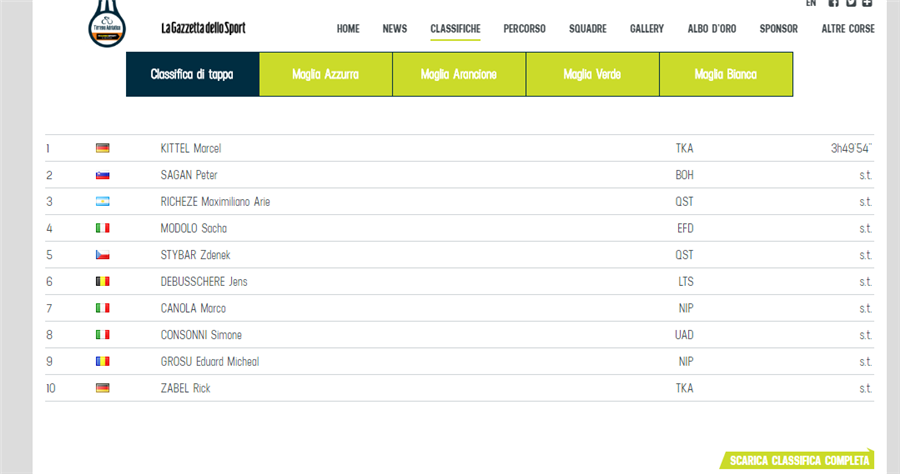Open the Twitter social icon

(851, 4)
